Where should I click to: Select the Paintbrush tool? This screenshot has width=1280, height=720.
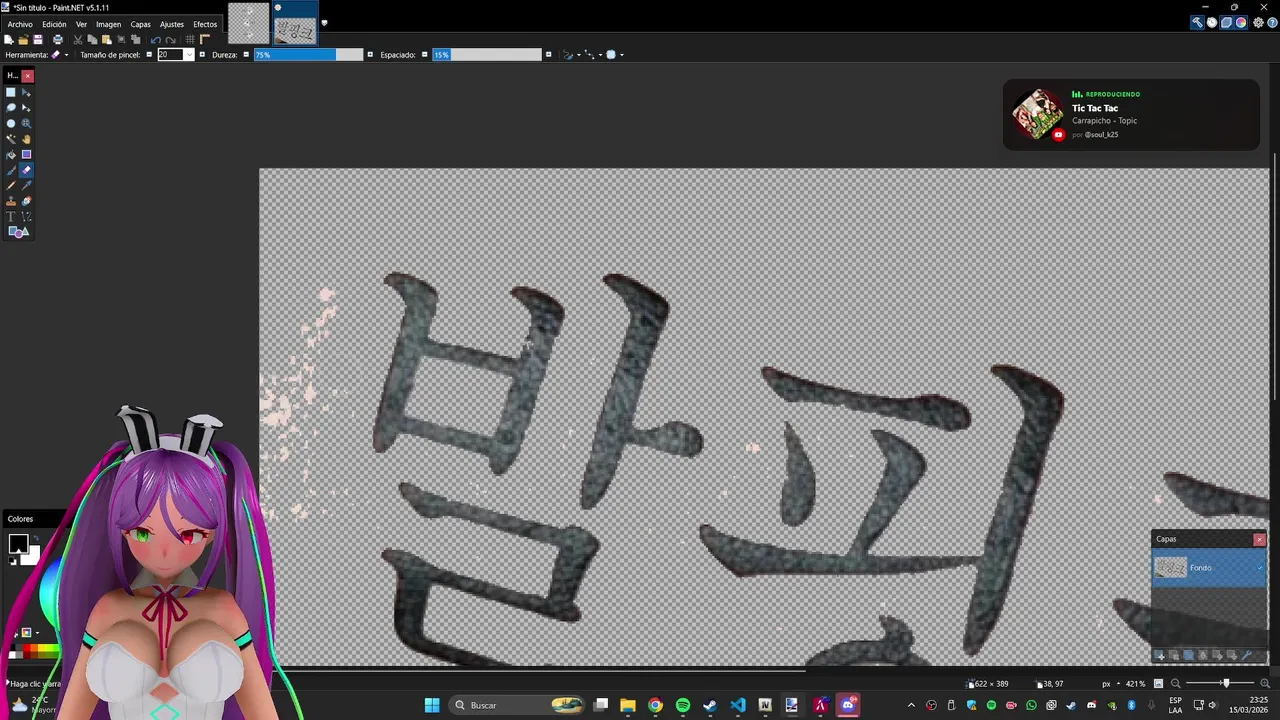click(x=11, y=170)
